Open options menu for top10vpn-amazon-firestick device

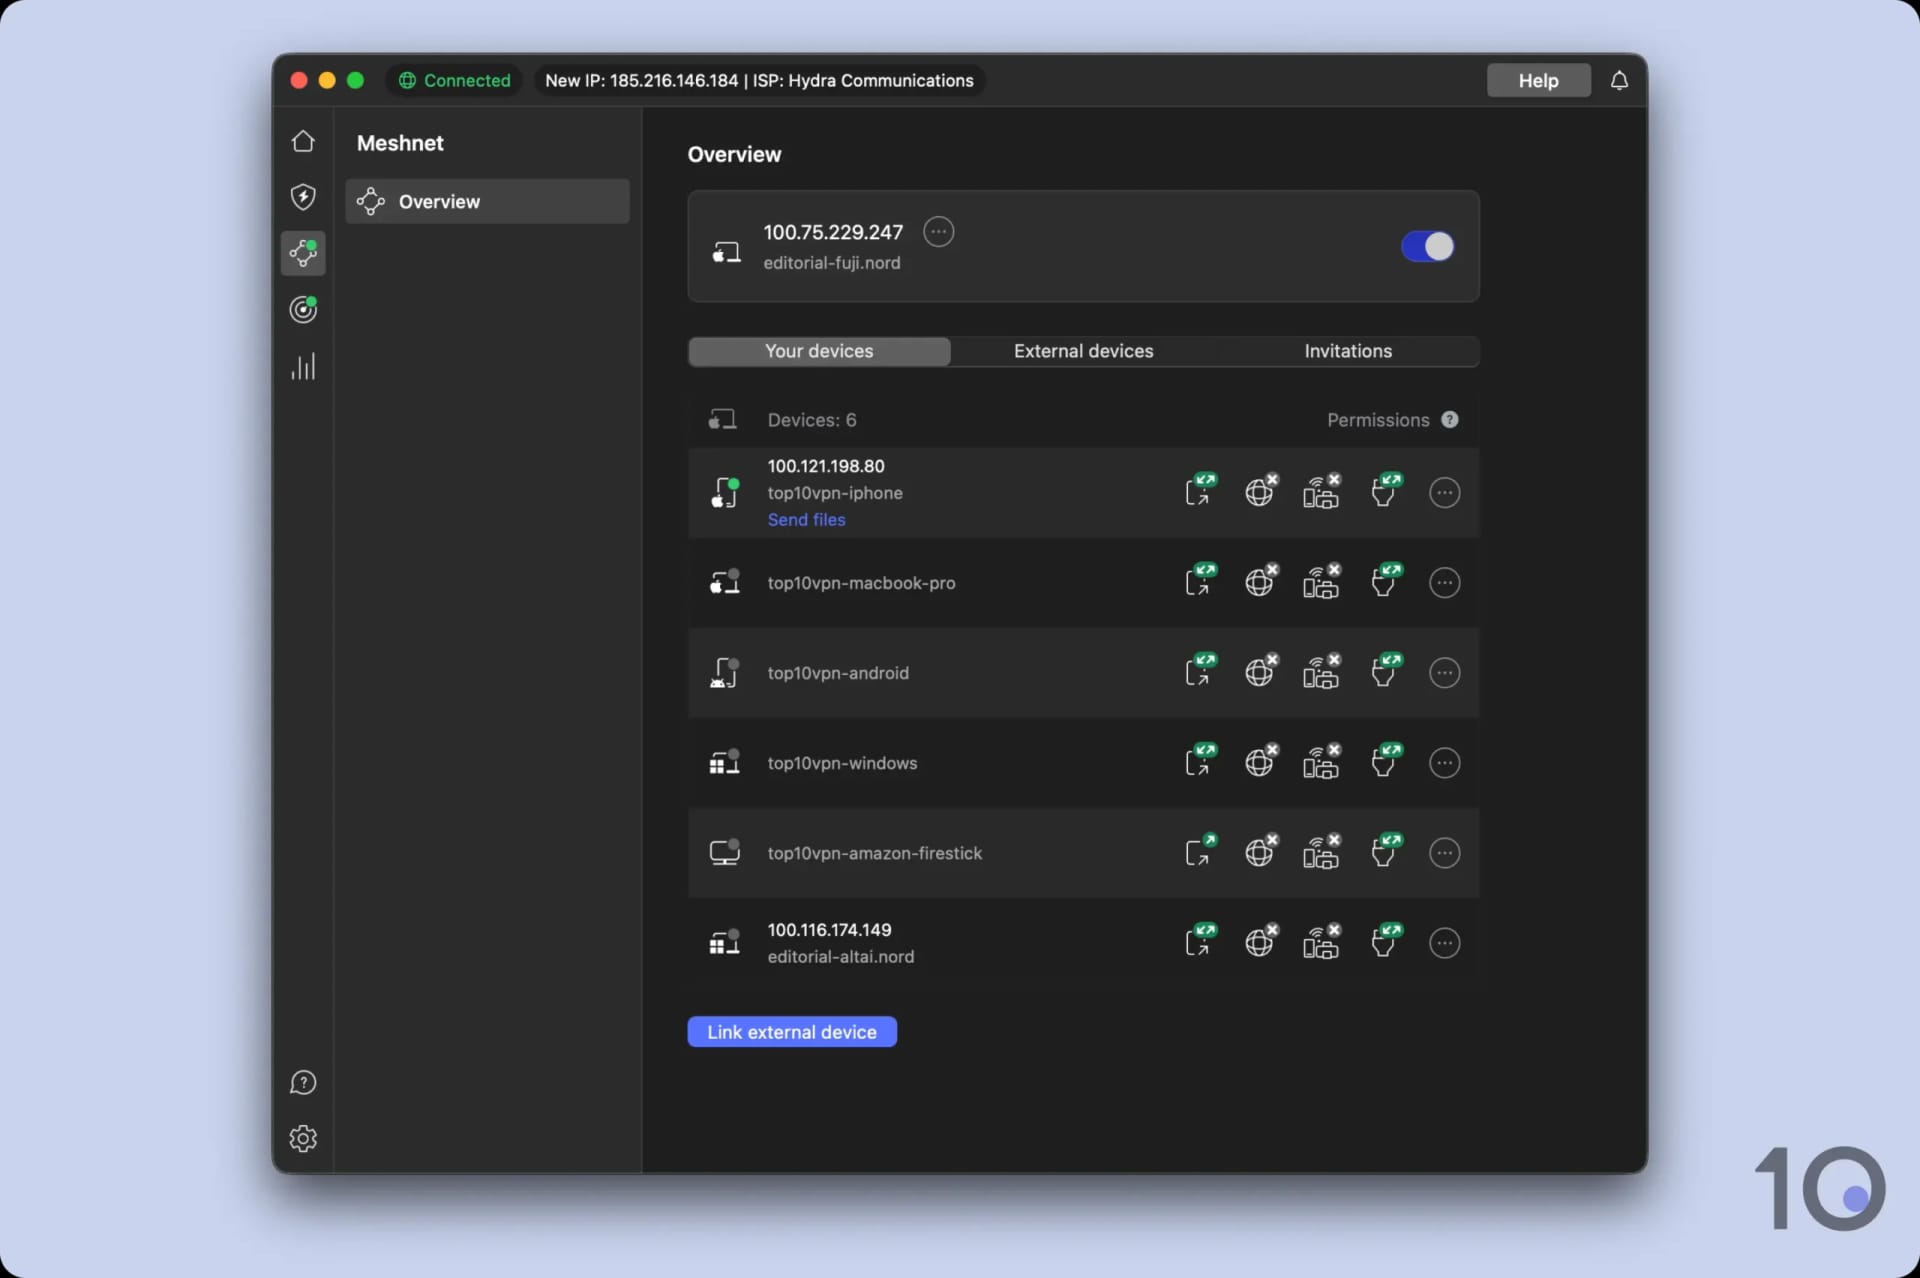click(1444, 852)
